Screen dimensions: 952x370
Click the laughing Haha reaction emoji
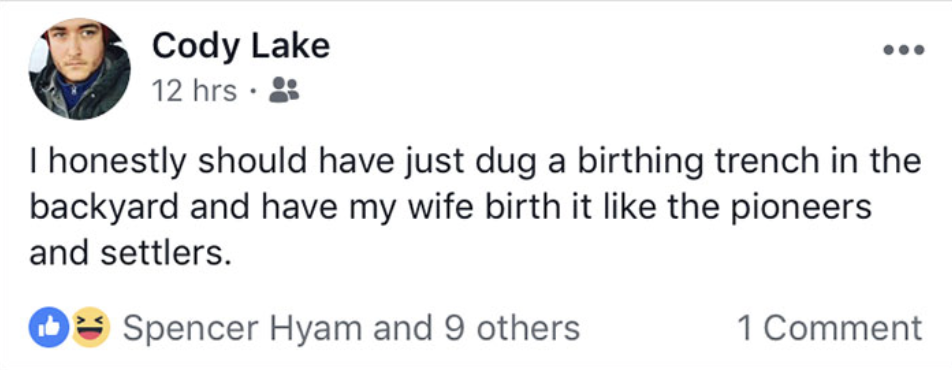tap(91, 328)
